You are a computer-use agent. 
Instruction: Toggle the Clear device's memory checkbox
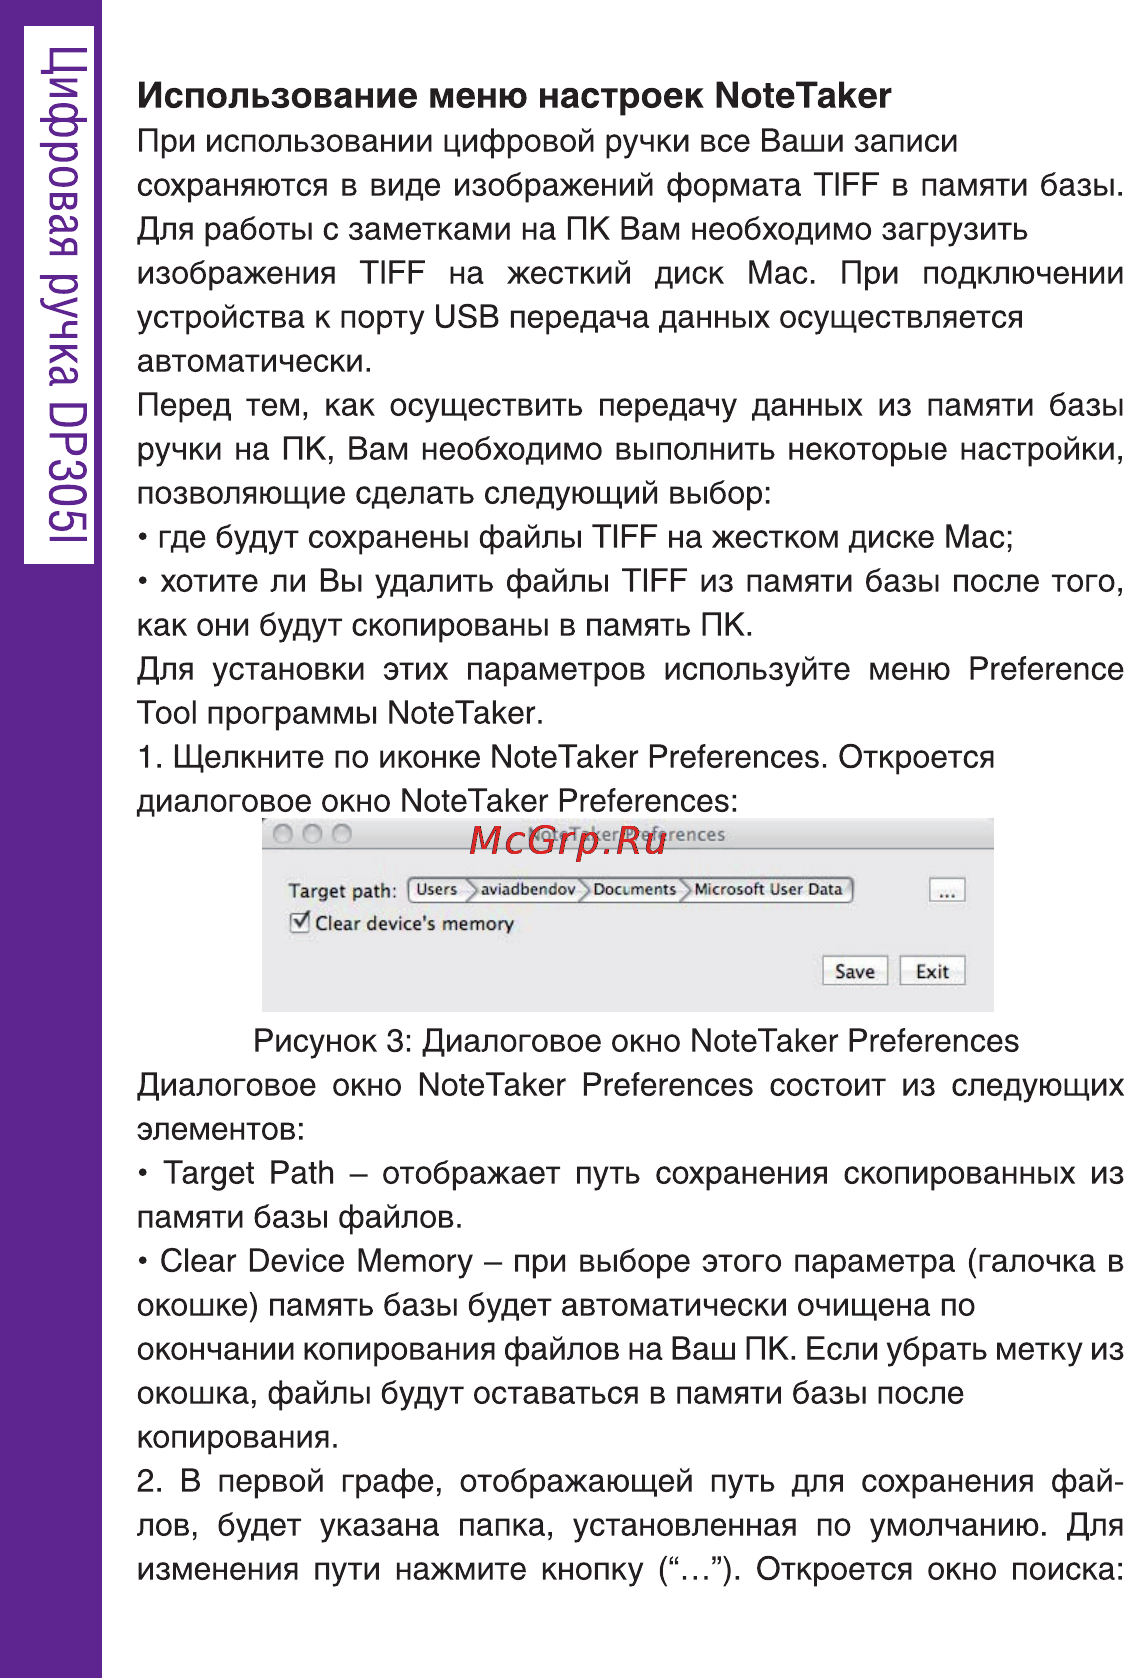tap(300, 922)
